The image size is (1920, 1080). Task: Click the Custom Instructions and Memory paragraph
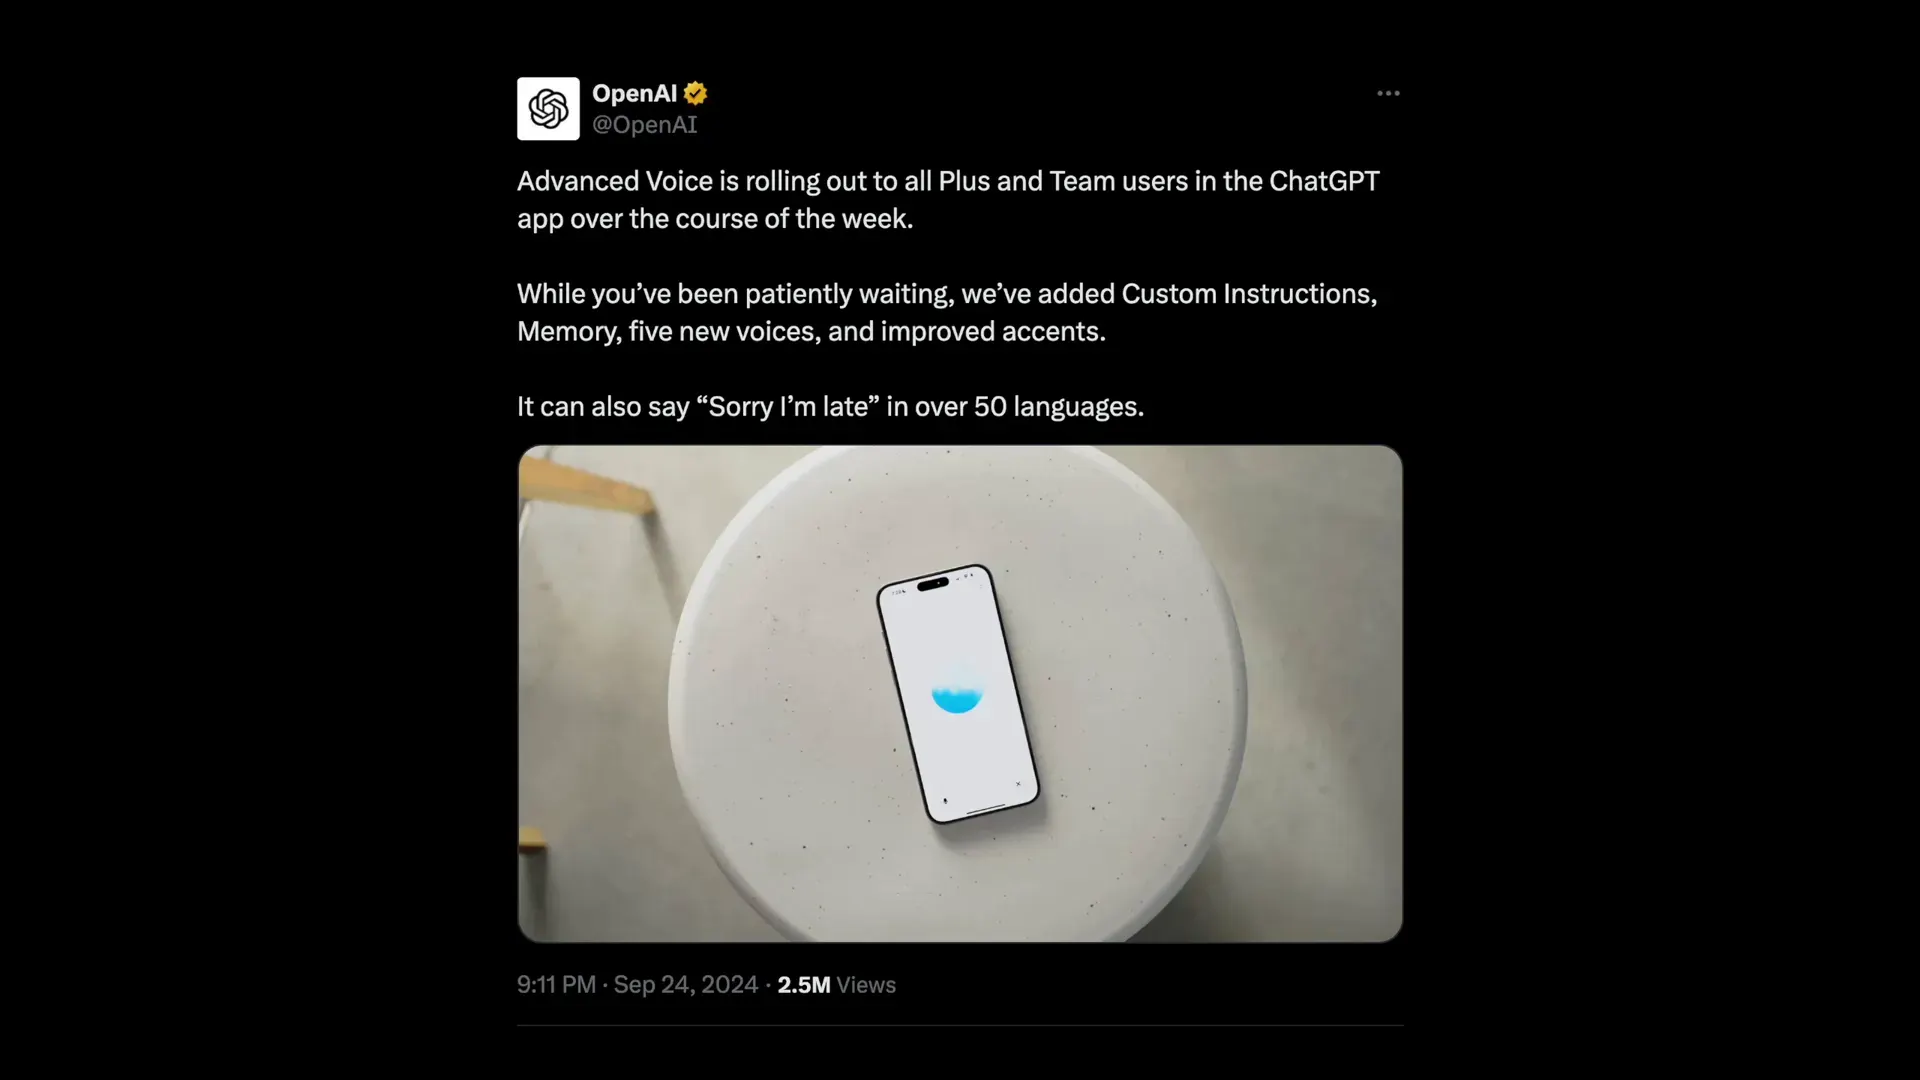point(947,312)
